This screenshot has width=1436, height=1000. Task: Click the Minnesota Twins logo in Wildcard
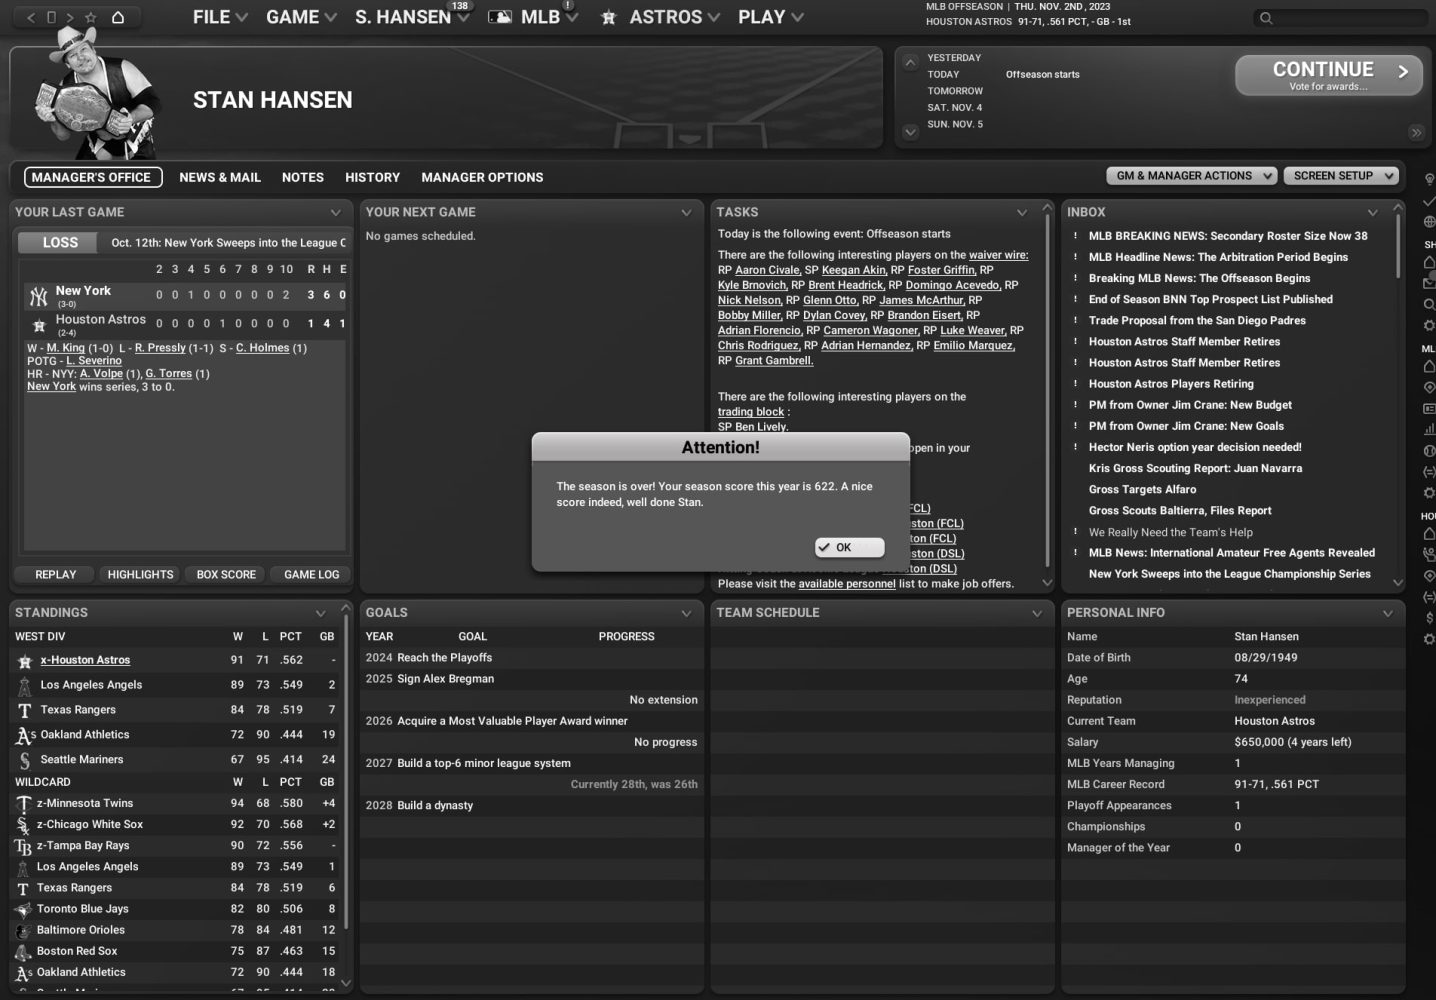23,804
